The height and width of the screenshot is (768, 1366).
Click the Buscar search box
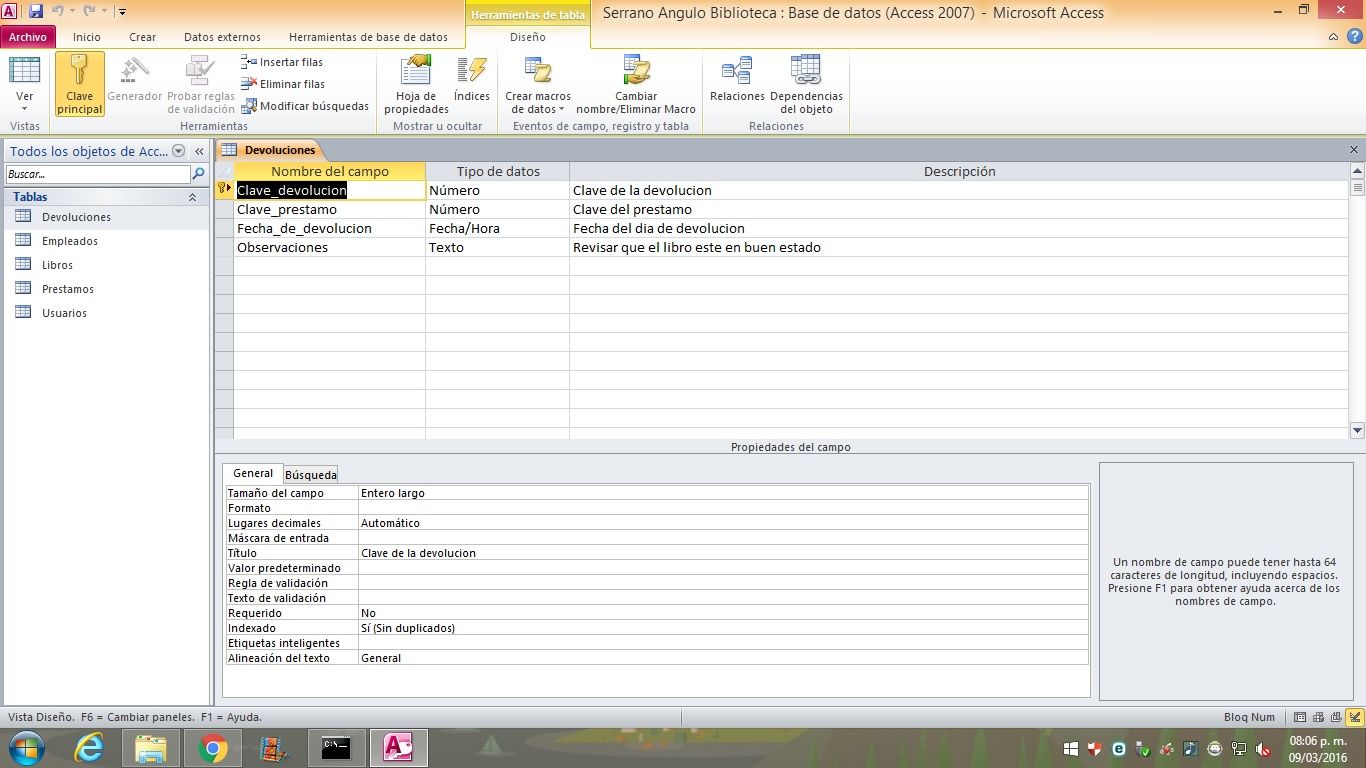[x=97, y=174]
